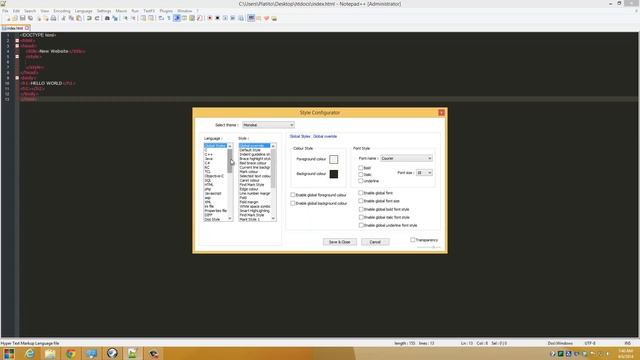Click the Cancel button in Style Configurator
Image resolution: width=640 pixels, height=360 pixels.
[x=375, y=242]
